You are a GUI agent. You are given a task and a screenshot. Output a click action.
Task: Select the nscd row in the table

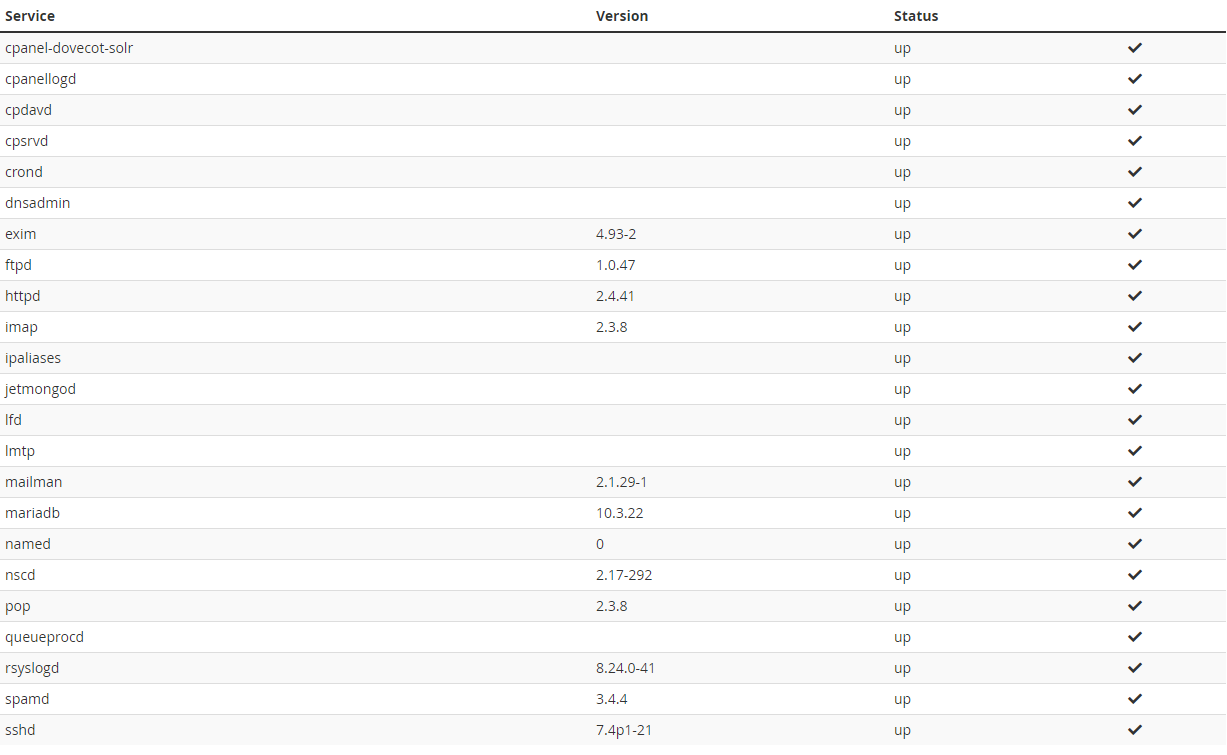[x=20, y=574]
